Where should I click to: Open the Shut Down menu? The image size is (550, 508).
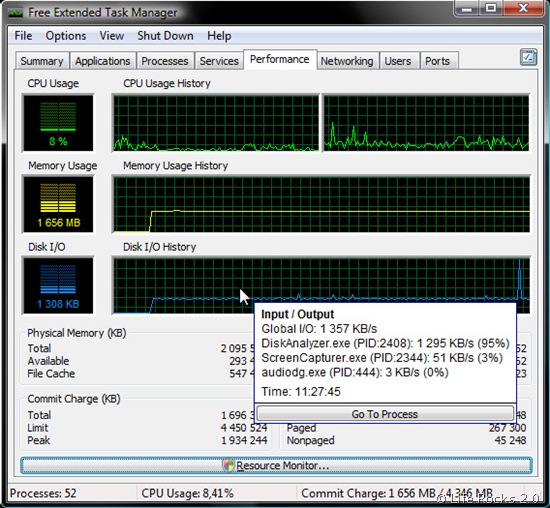(x=165, y=36)
